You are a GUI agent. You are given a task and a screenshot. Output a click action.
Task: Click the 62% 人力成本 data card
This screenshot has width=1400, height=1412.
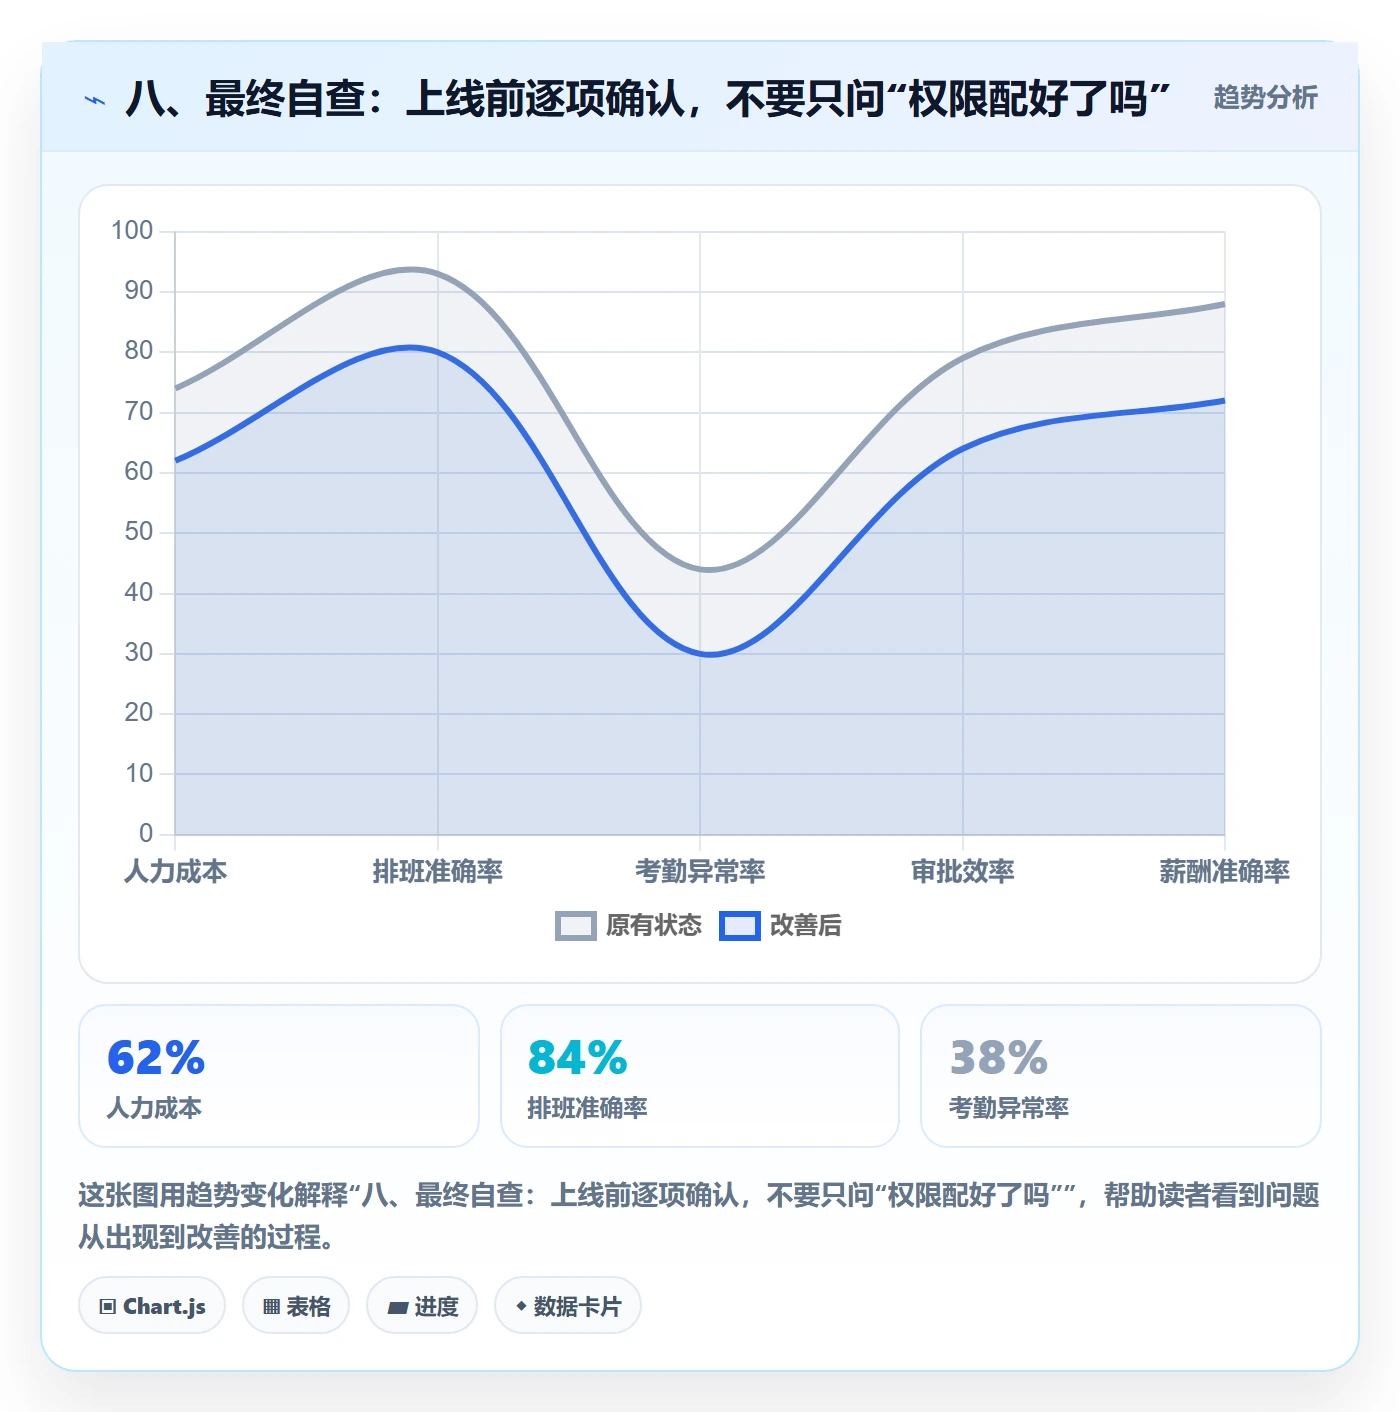tap(279, 1076)
